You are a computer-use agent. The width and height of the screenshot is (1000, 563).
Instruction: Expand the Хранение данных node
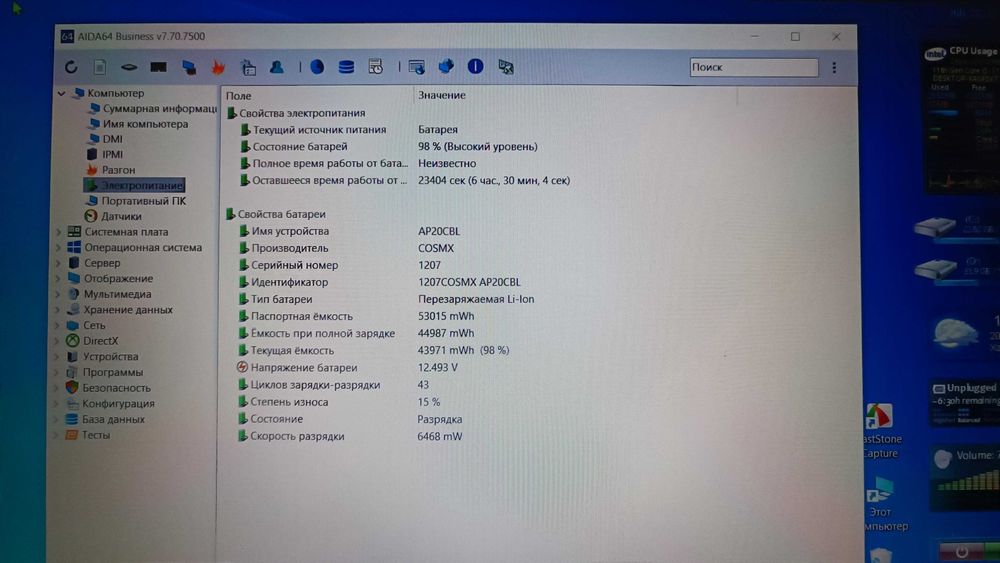click(x=57, y=310)
